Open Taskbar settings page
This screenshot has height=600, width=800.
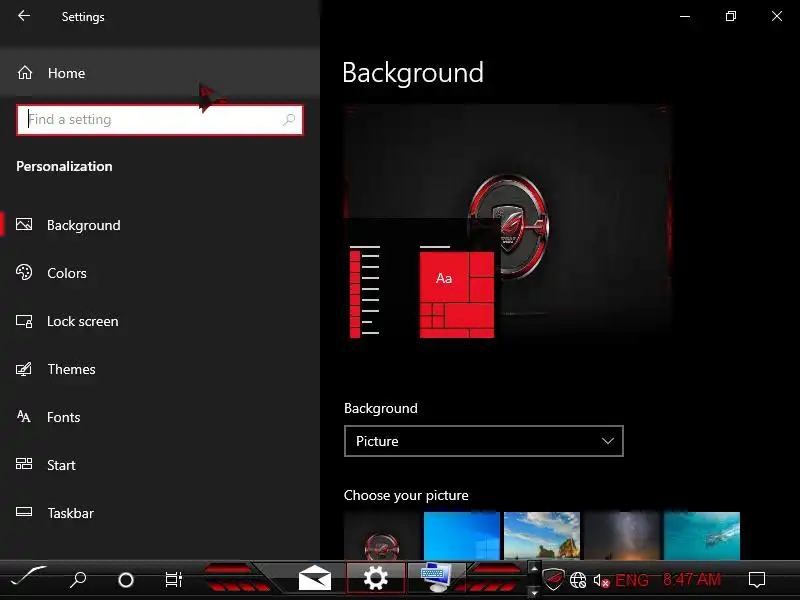160,513
